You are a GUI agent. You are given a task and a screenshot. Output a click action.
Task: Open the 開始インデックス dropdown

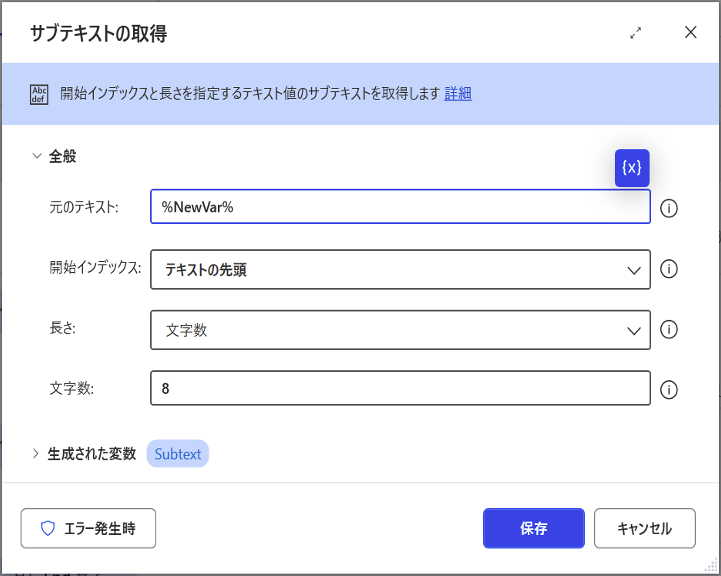coord(400,270)
